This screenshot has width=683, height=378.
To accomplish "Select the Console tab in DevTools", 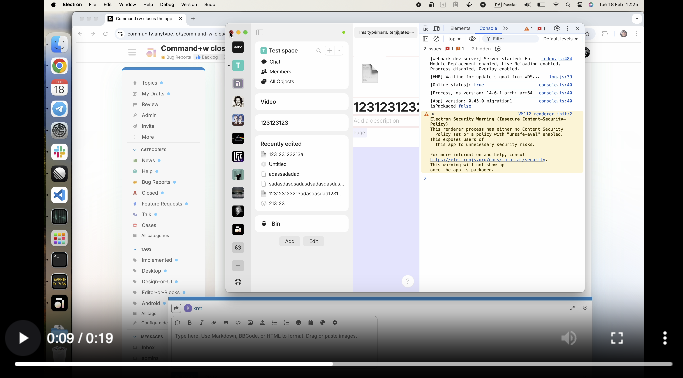I will click(x=488, y=28).
